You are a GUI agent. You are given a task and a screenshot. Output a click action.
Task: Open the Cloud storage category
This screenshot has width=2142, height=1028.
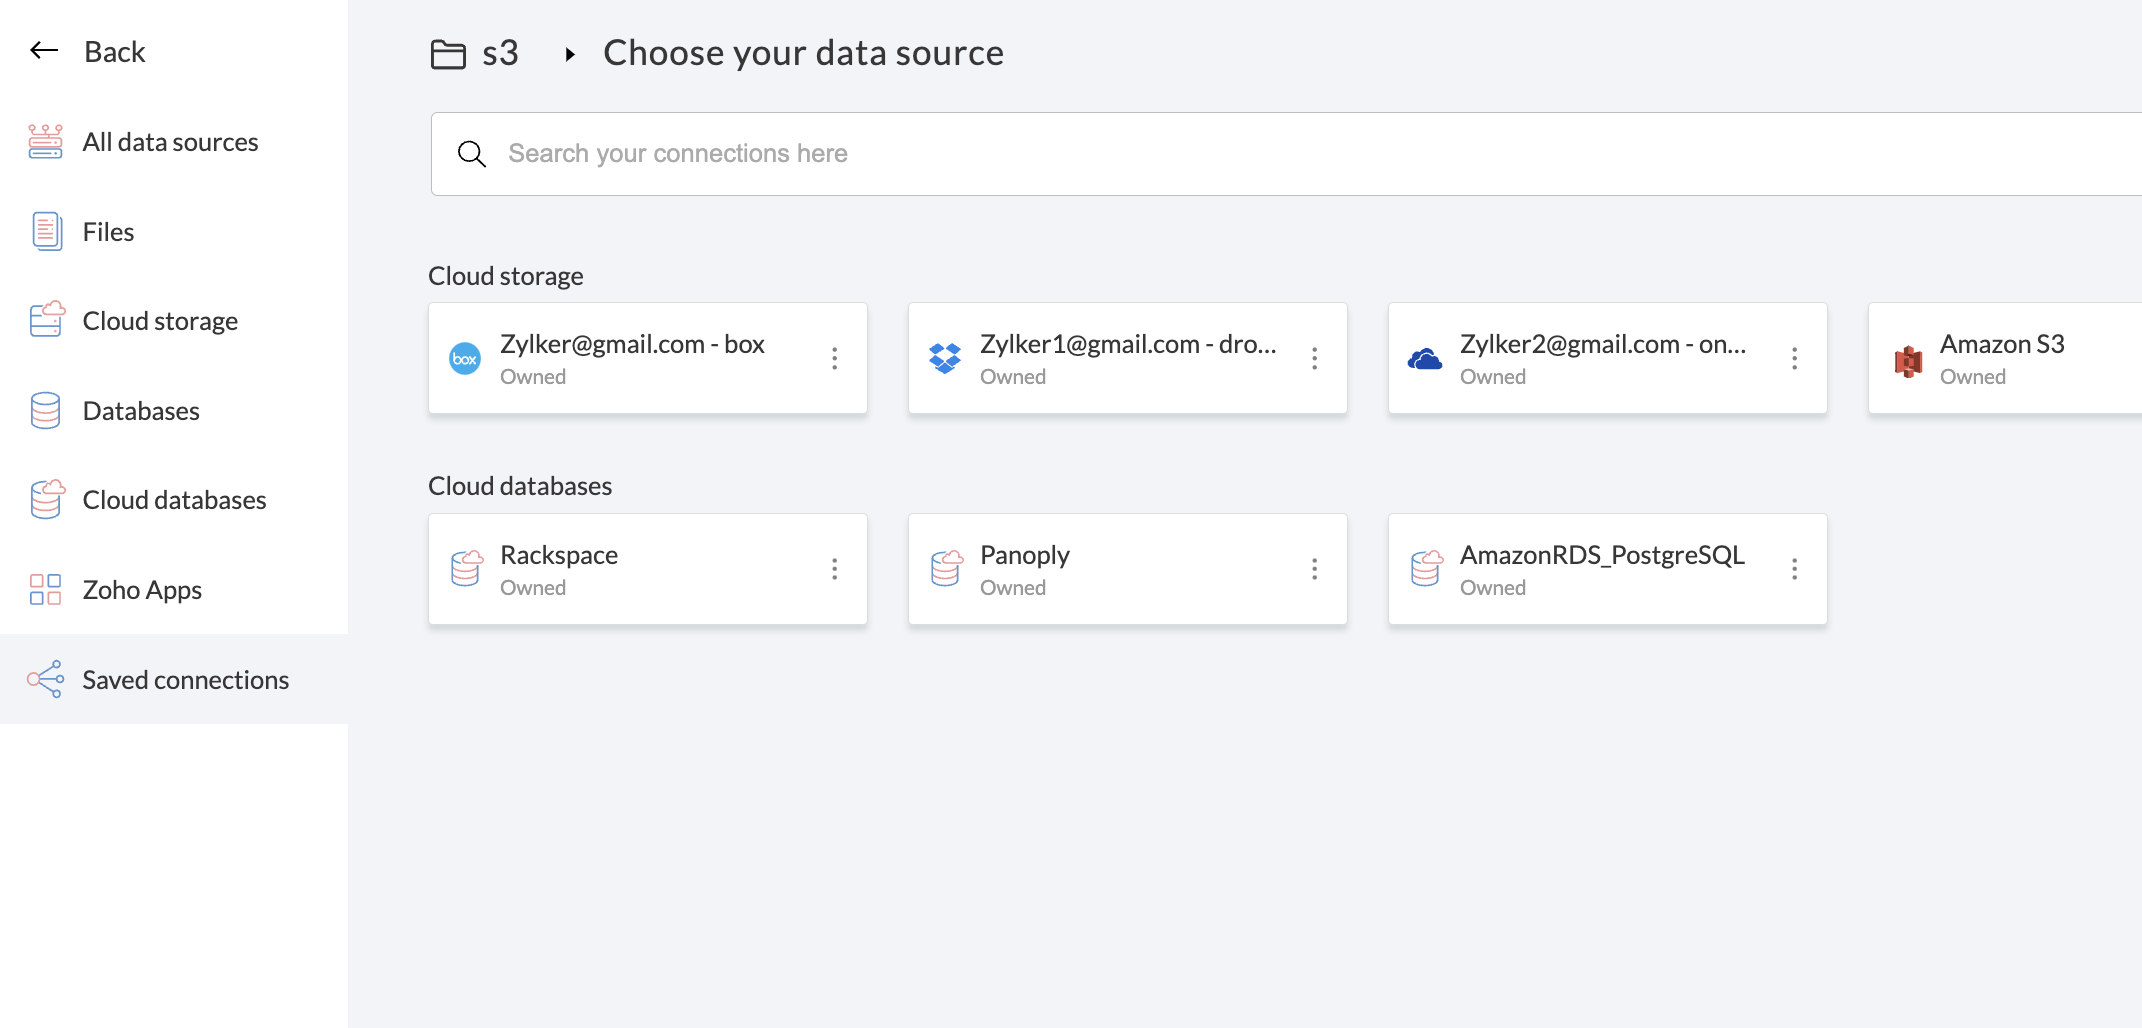tap(160, 321)
